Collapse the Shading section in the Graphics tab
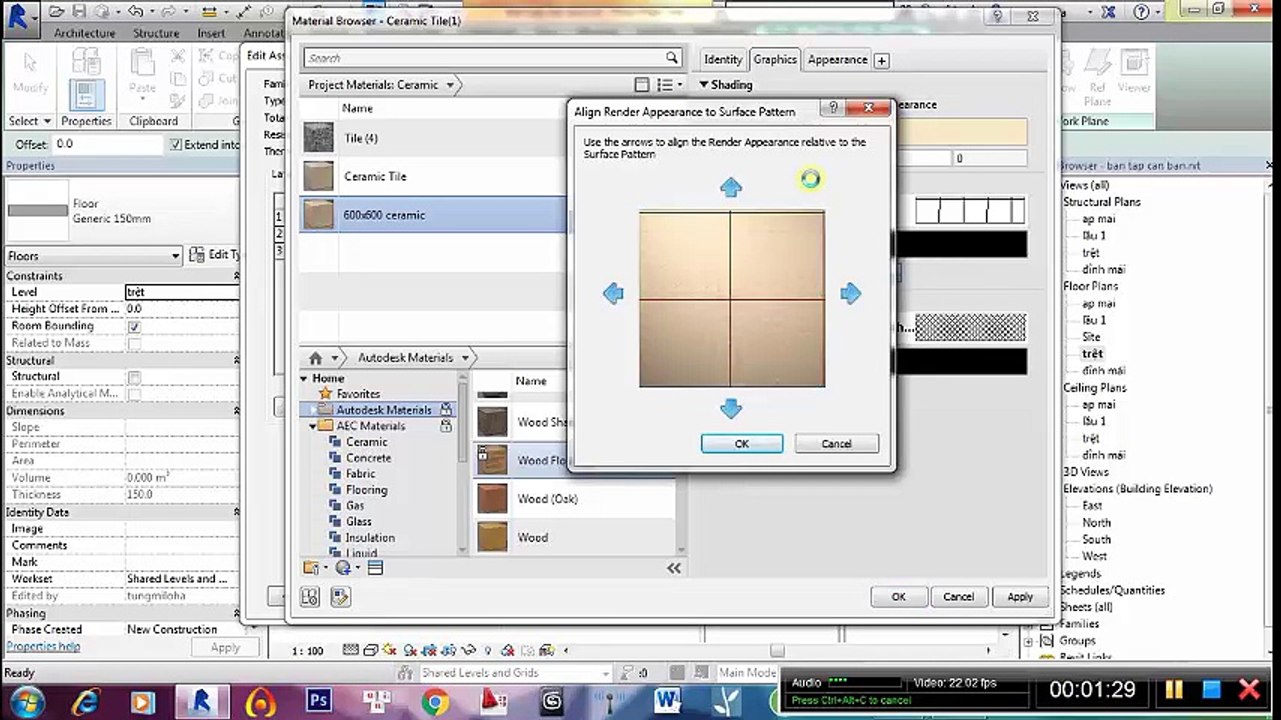 pyautogui.click(x=704, y=85)
